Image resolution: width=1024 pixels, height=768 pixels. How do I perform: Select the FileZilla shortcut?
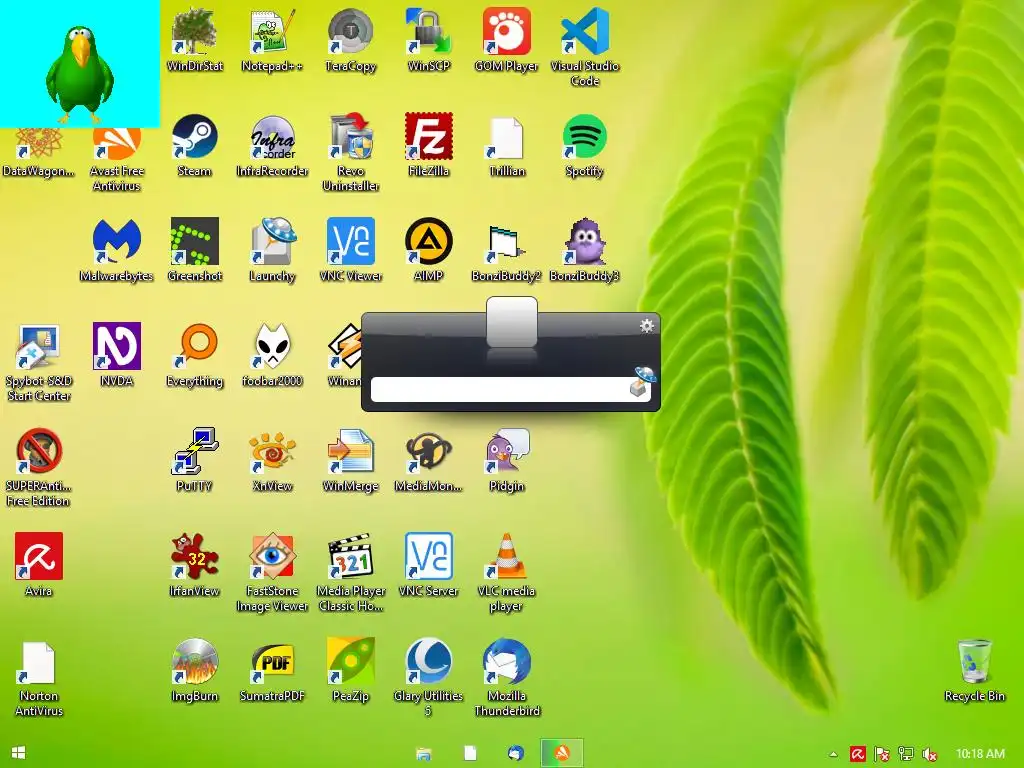pyautogui.click(x=428, y=145)
